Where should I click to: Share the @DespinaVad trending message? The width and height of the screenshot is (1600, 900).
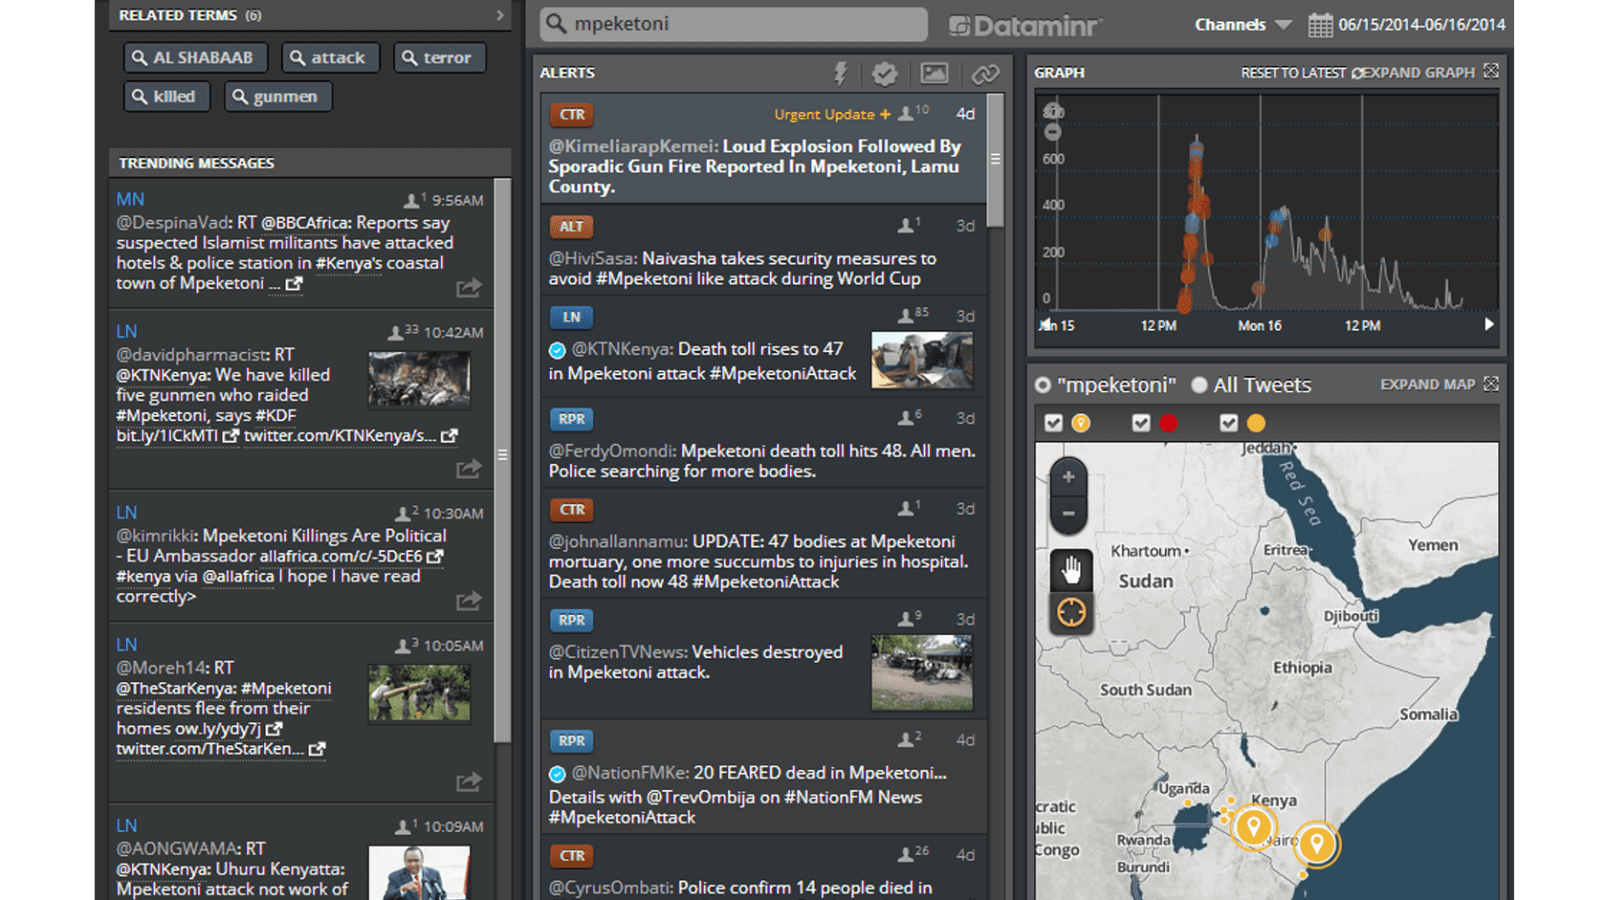point(469,288)
